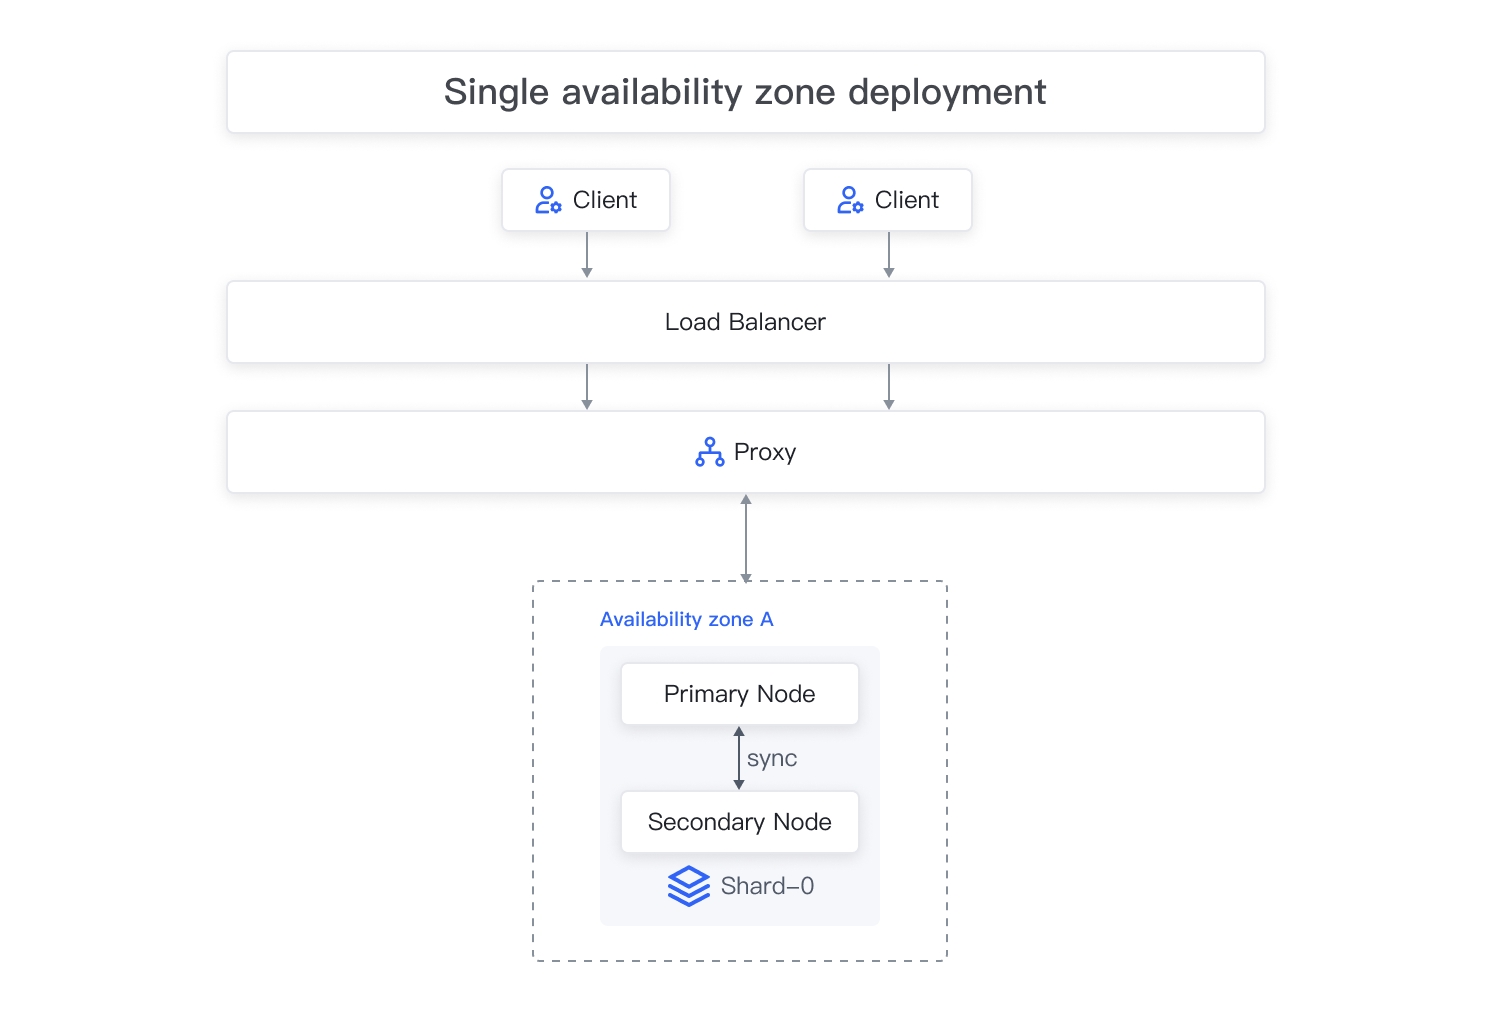Click the Proxy network icon
This screenshot has width=1506, height=1036.
coord(710,452)
